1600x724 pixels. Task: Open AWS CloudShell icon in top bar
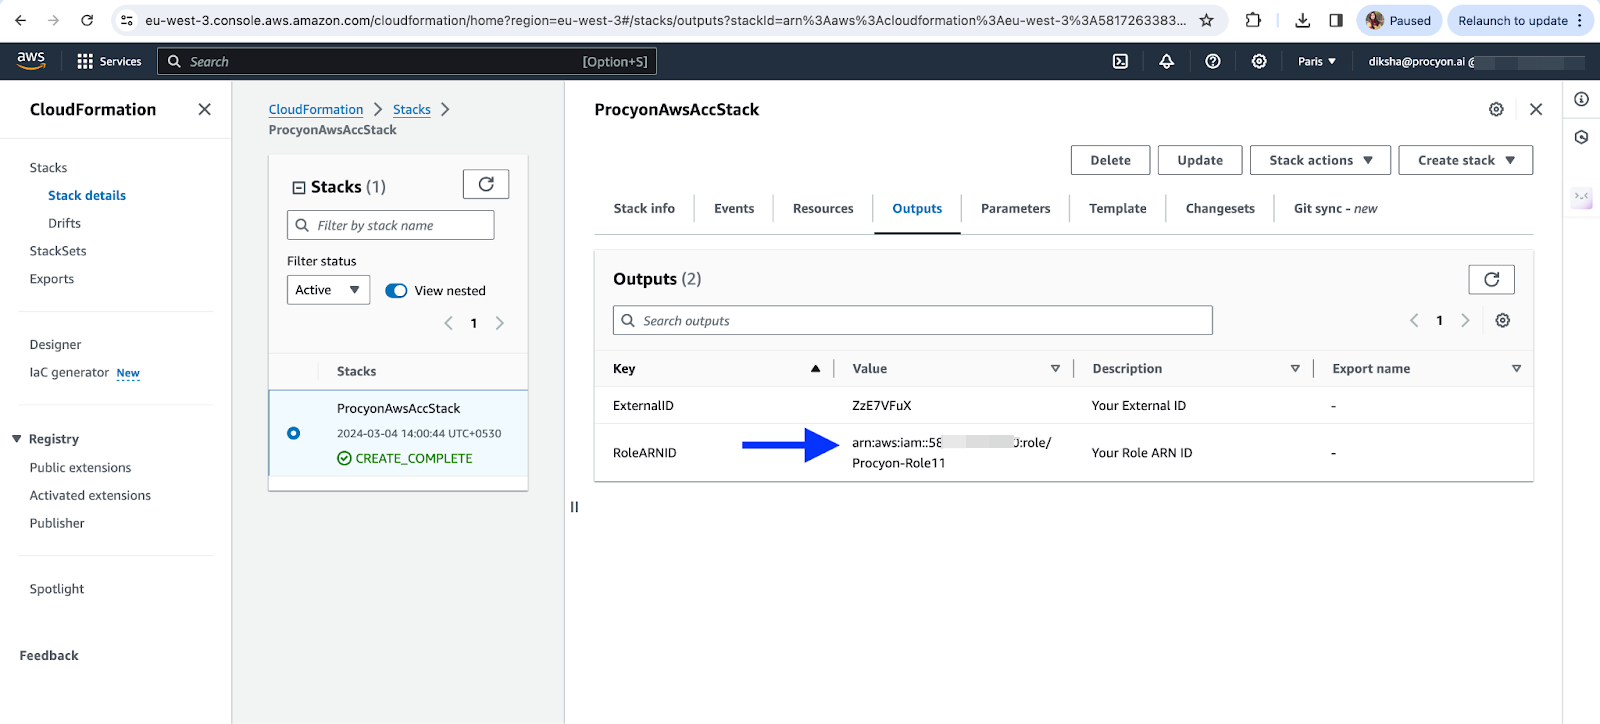pyautogui.click(x=1120, y=61)
